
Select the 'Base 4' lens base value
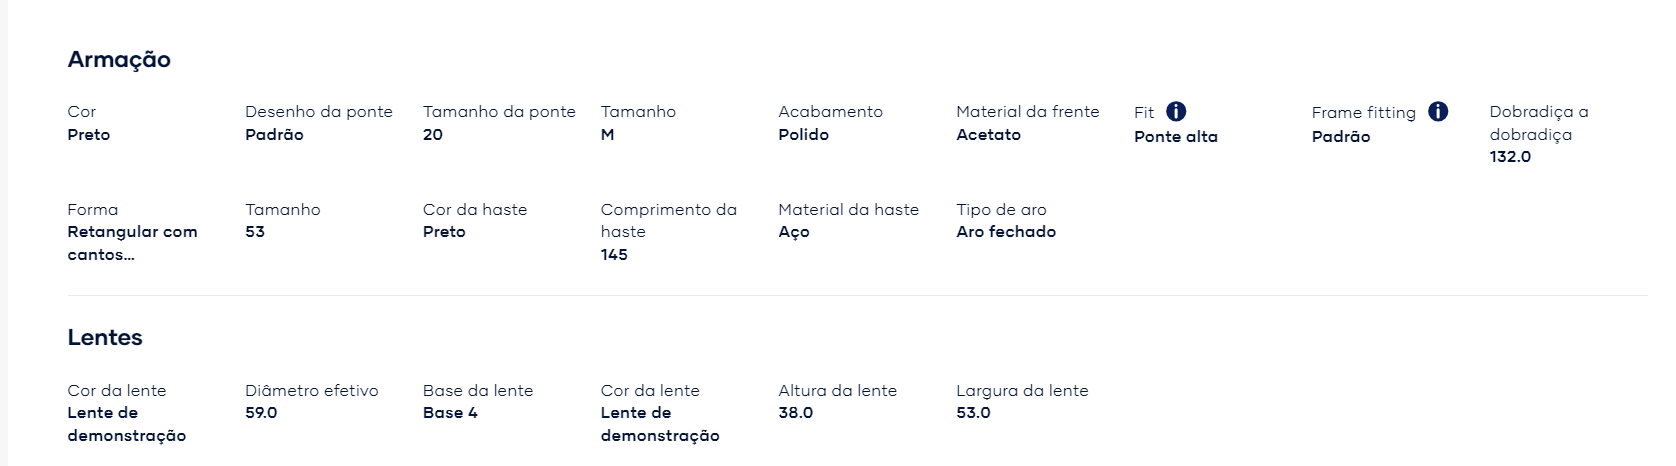450,413
